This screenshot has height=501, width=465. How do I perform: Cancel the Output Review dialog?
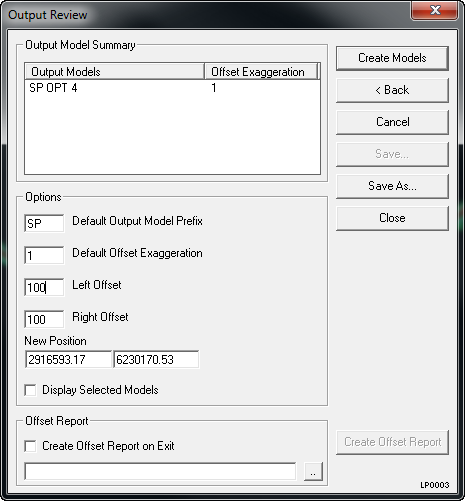pyautogui.click(x=392, y=122)
